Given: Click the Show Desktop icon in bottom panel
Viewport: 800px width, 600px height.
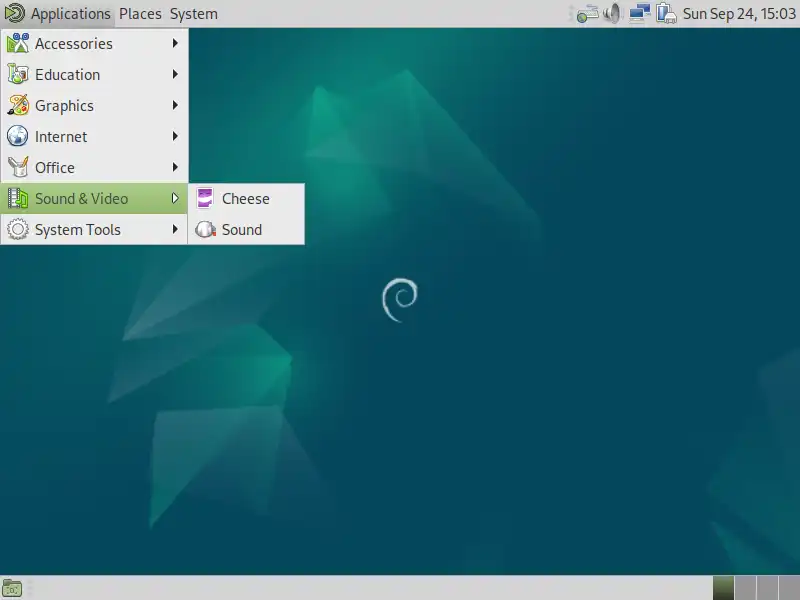Looking at the screenshot, I should pos(12,589).
